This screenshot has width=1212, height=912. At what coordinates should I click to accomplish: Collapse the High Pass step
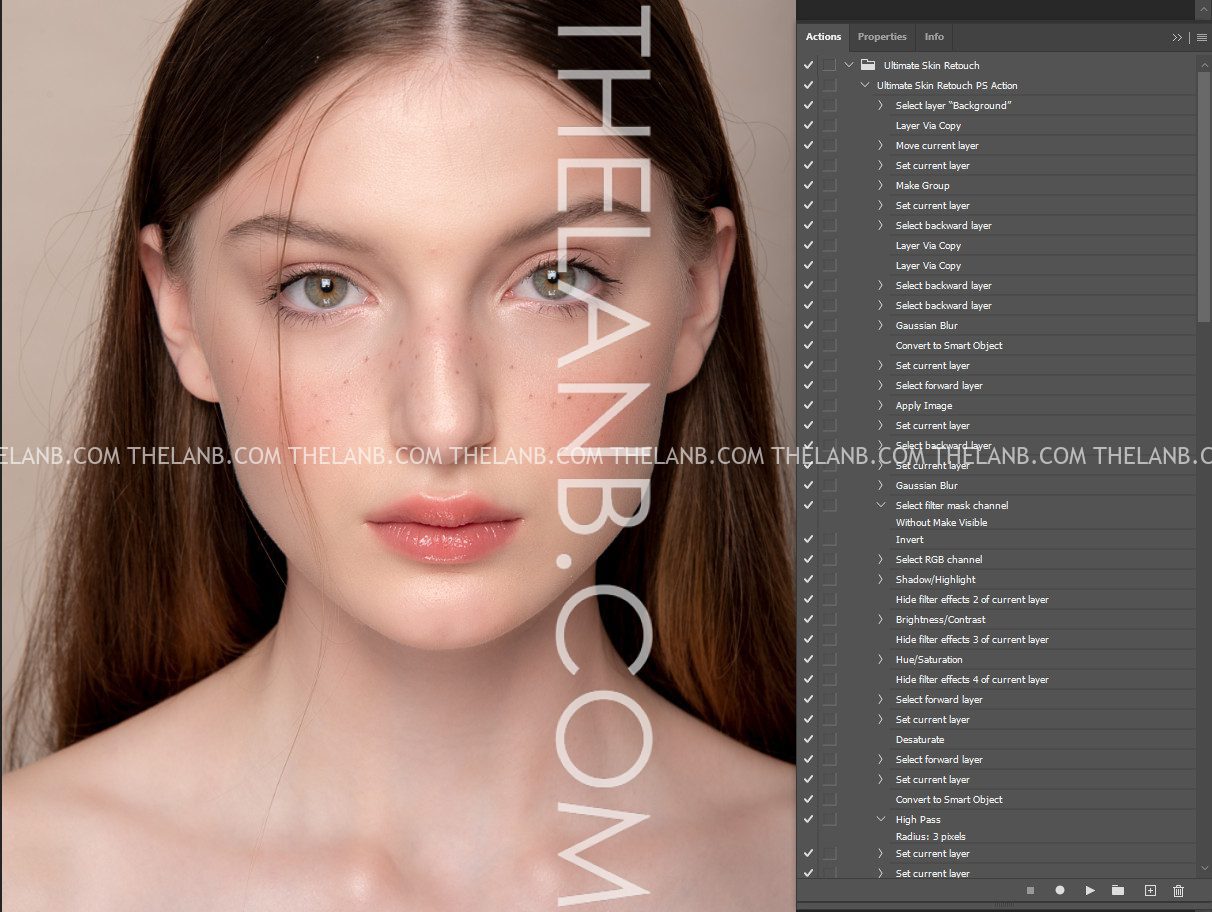tap(881, 819)
